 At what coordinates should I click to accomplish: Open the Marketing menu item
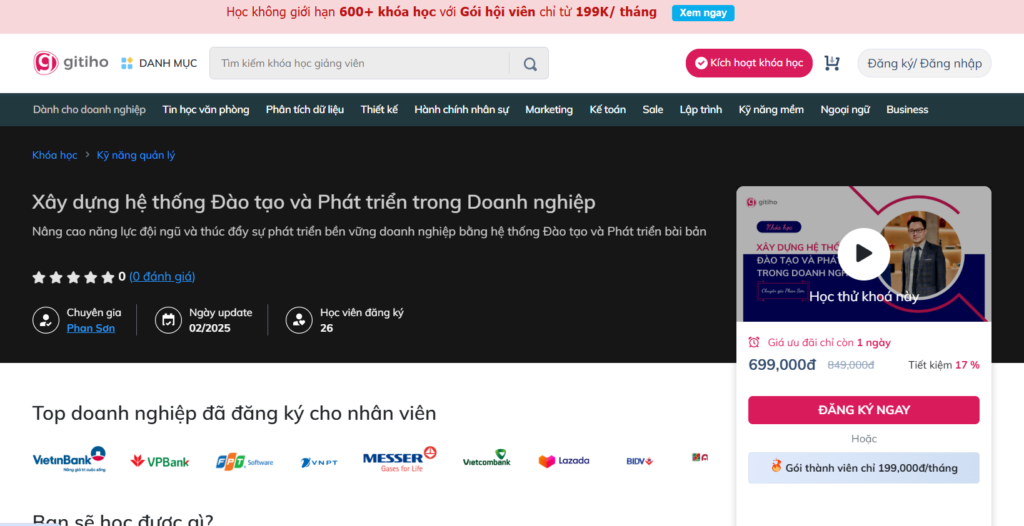click(549, 110)
